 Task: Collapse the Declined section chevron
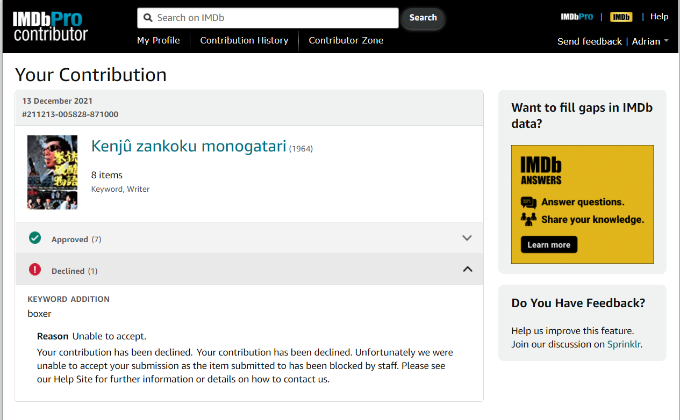pos(466,270)
